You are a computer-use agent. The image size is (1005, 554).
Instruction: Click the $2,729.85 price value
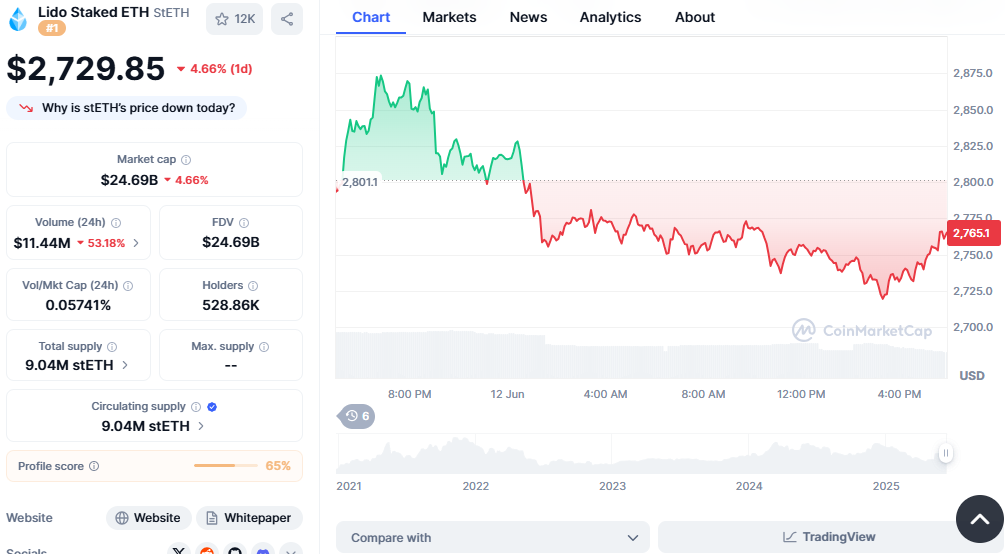click(x=86, y=69)
